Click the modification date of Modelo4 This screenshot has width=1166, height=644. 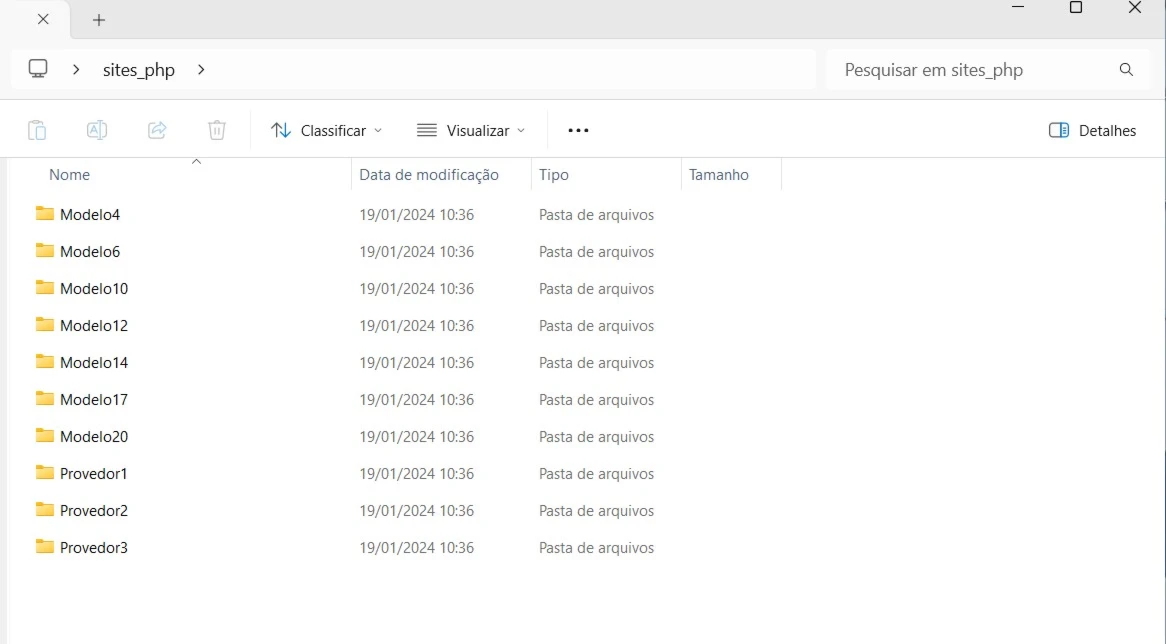point(416,215)
